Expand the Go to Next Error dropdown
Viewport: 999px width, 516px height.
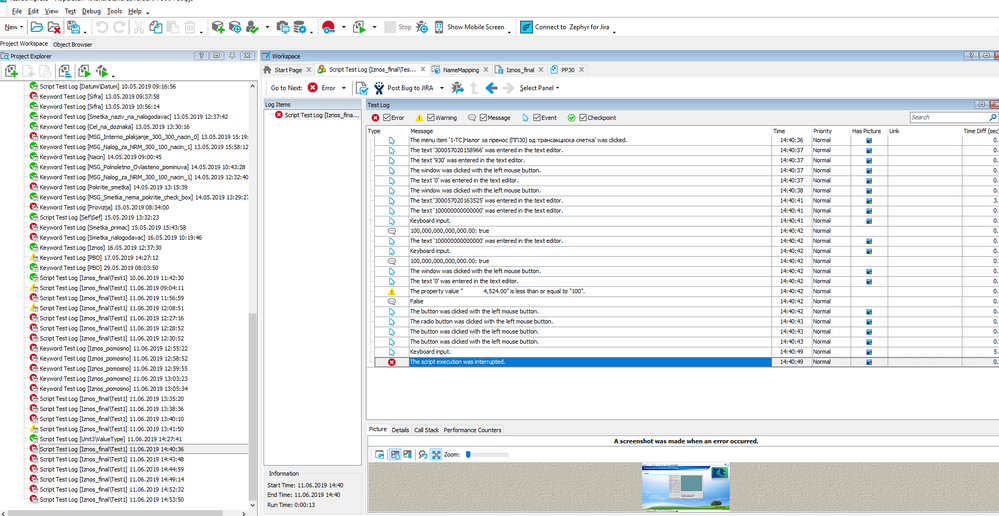345,88
